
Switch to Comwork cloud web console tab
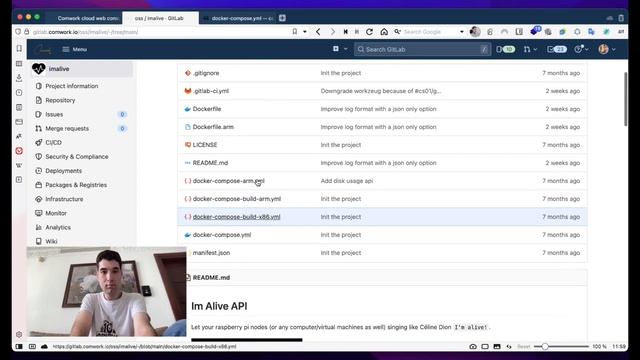(x=87, y=18)
